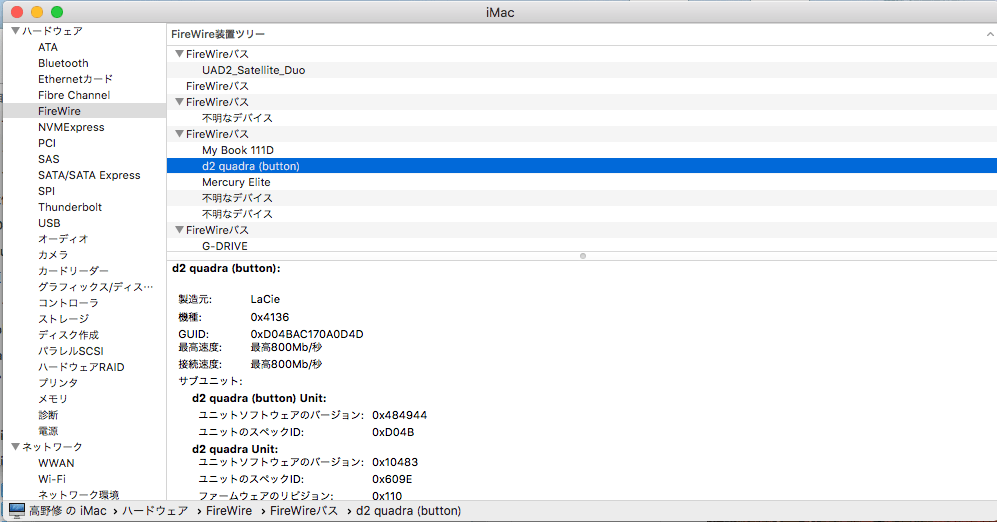Screen dimensions: 997x522
Task: Click 高野修 の iMac in path bar
Action: click(x=68, y=511)
